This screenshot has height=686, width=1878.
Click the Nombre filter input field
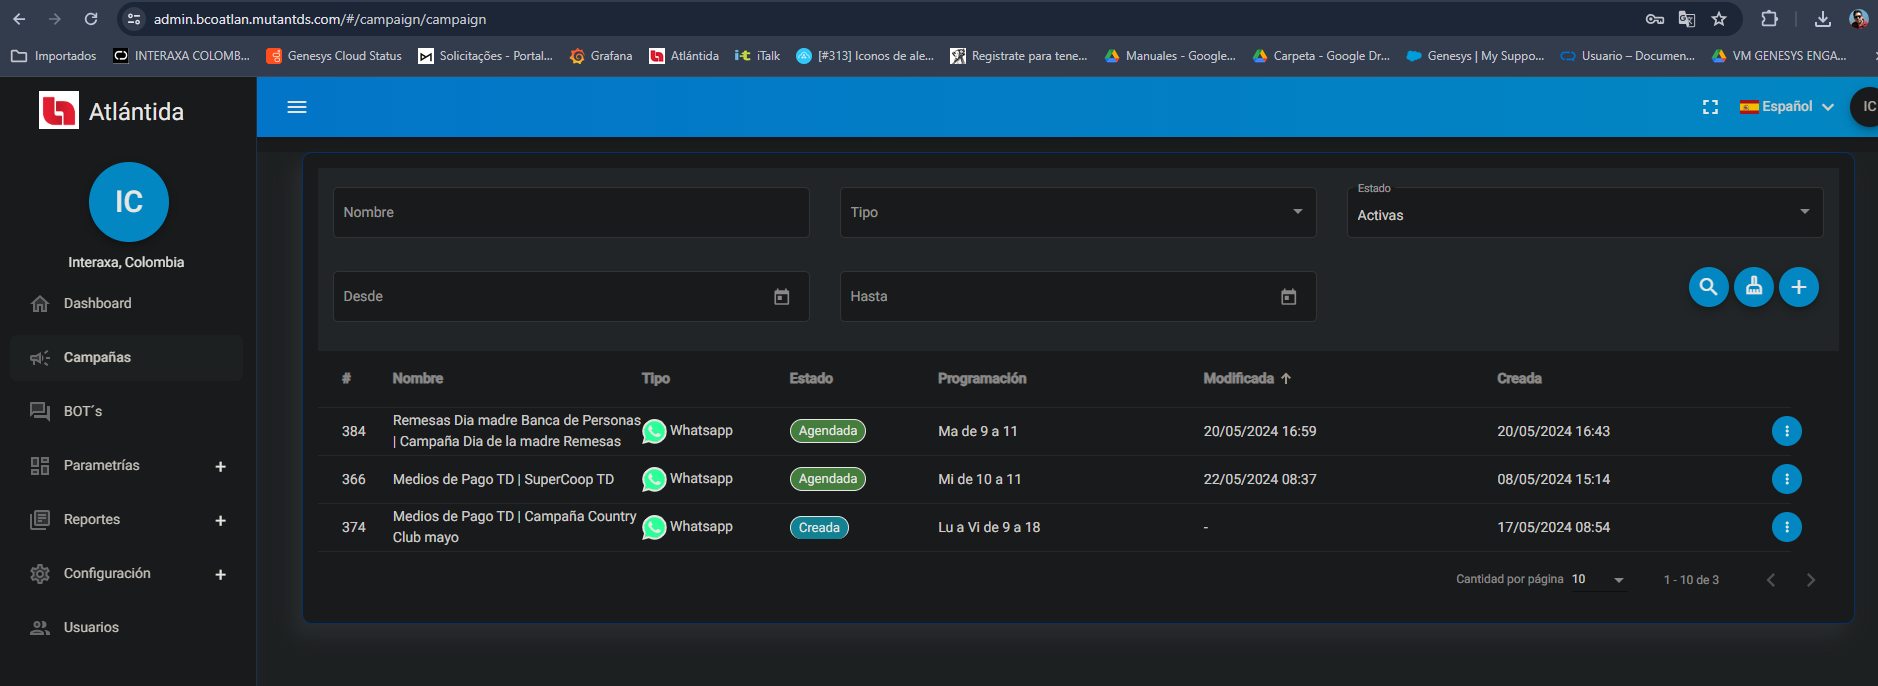coord(570,212)
